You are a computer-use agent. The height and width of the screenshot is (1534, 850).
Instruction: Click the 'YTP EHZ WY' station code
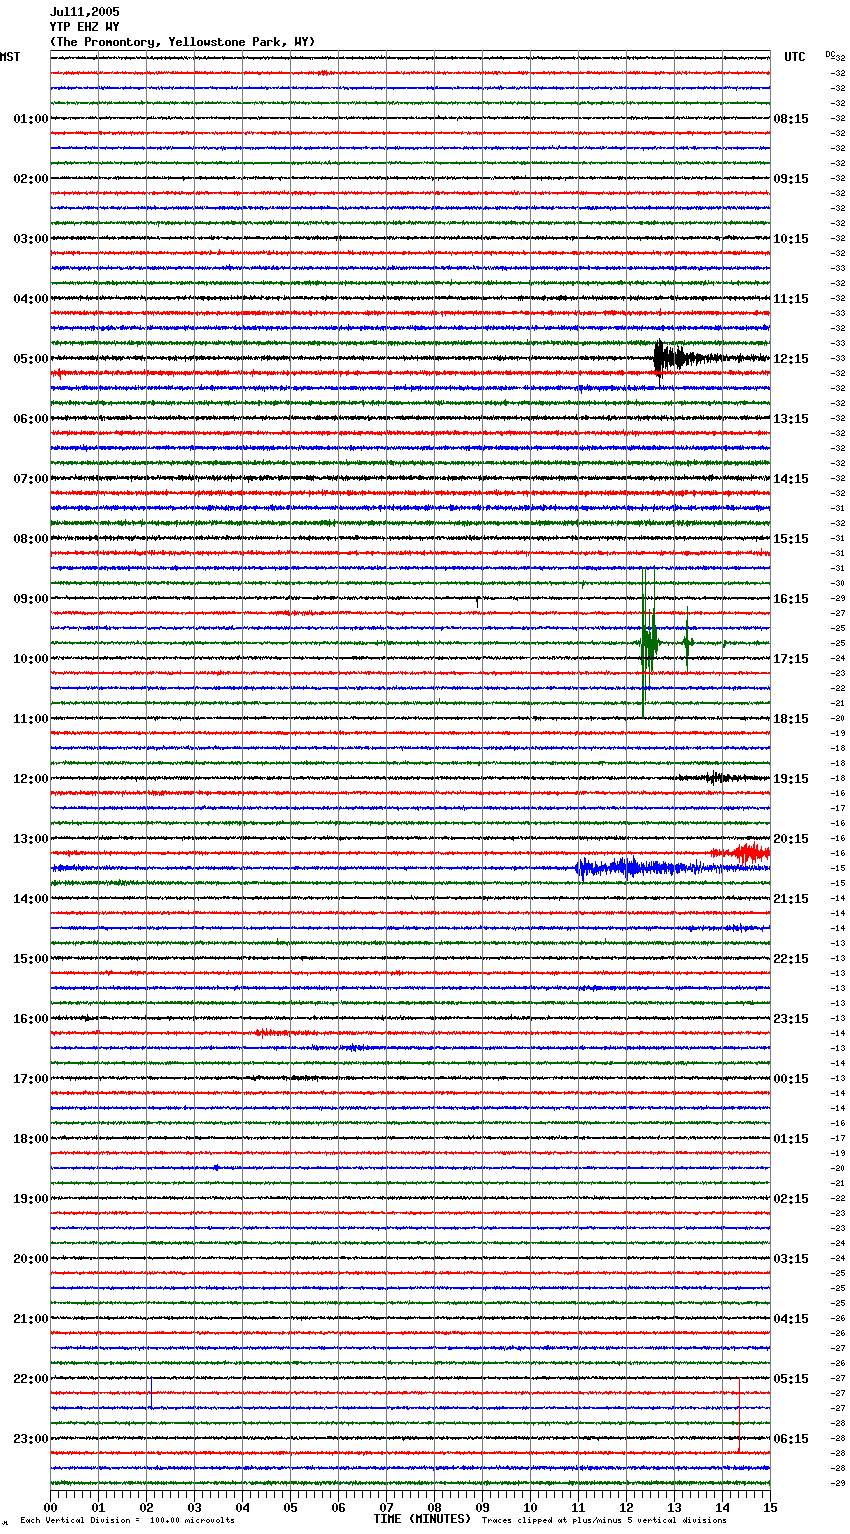click(x=84, y=27)
